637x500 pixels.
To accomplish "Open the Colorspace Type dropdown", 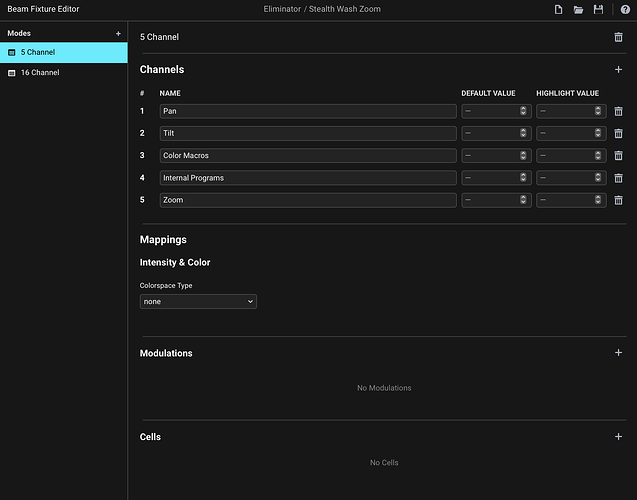I will coord(198,301).
